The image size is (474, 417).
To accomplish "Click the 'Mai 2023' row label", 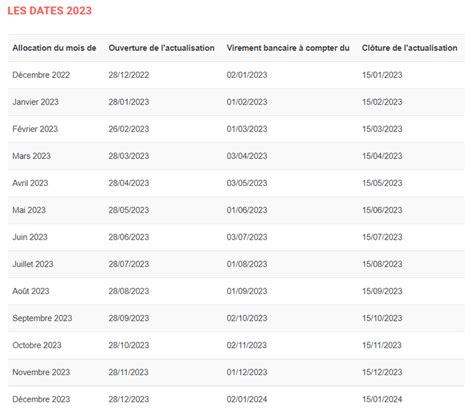I will [x=29, y=210].
